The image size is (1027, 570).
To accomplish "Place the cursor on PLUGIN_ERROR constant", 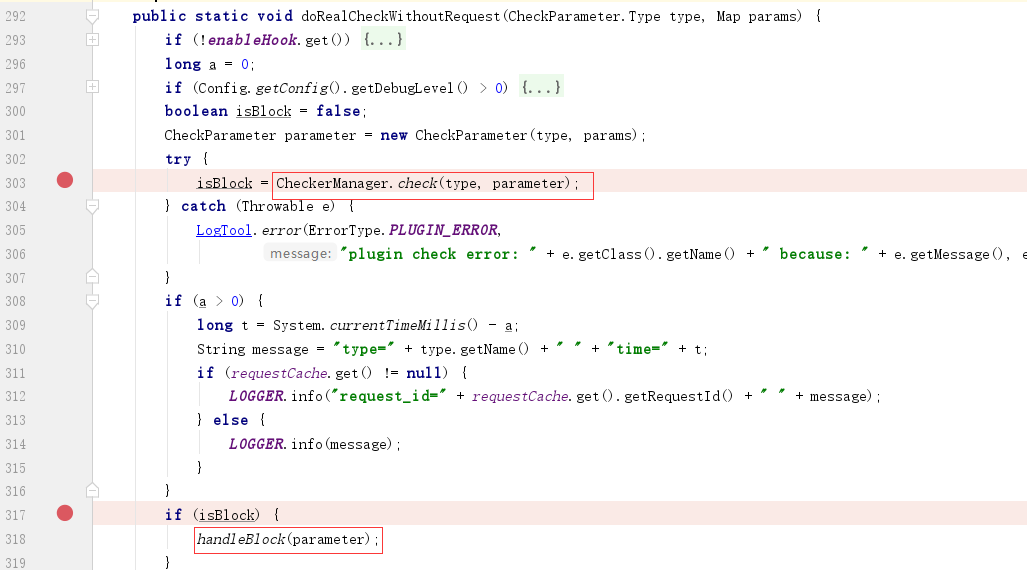I will click(443, 230).
